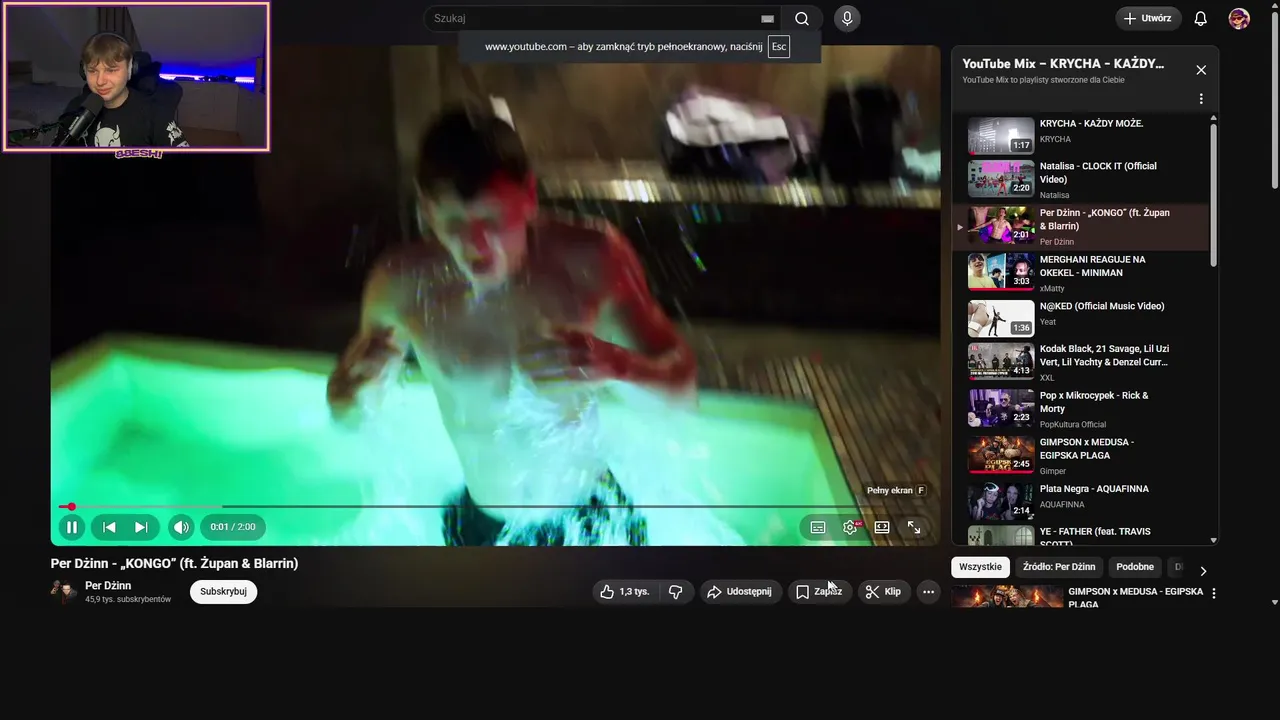
Task: Play Natalisa - CLOCK IT thumbnail
Action: [1000, 179]
